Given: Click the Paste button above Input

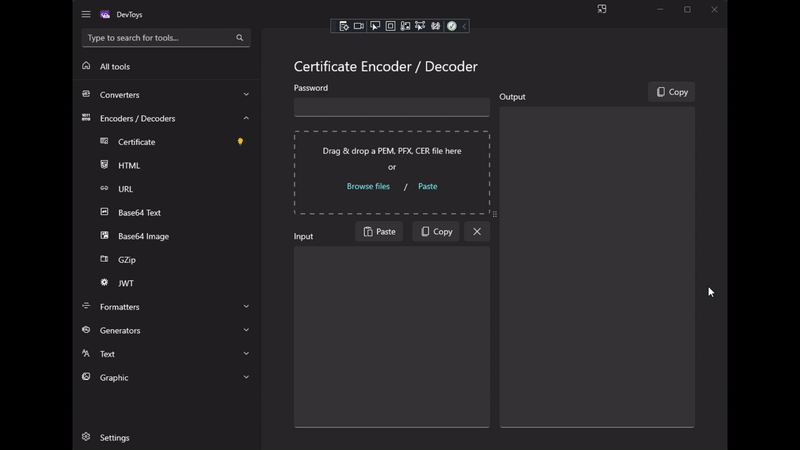Looking at the screenshot, I should tap(379, 232).
